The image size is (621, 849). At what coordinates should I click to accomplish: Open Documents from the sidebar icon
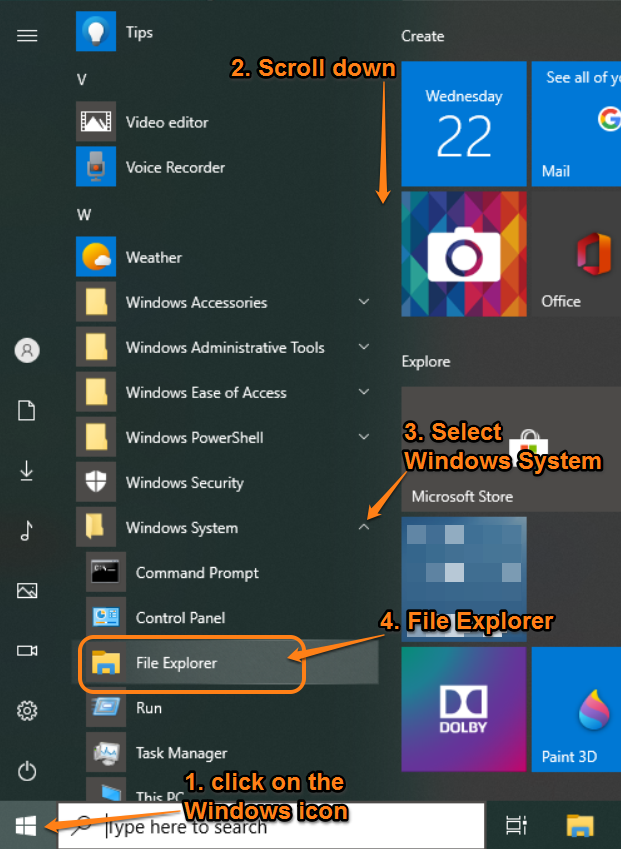coord(27,410)
